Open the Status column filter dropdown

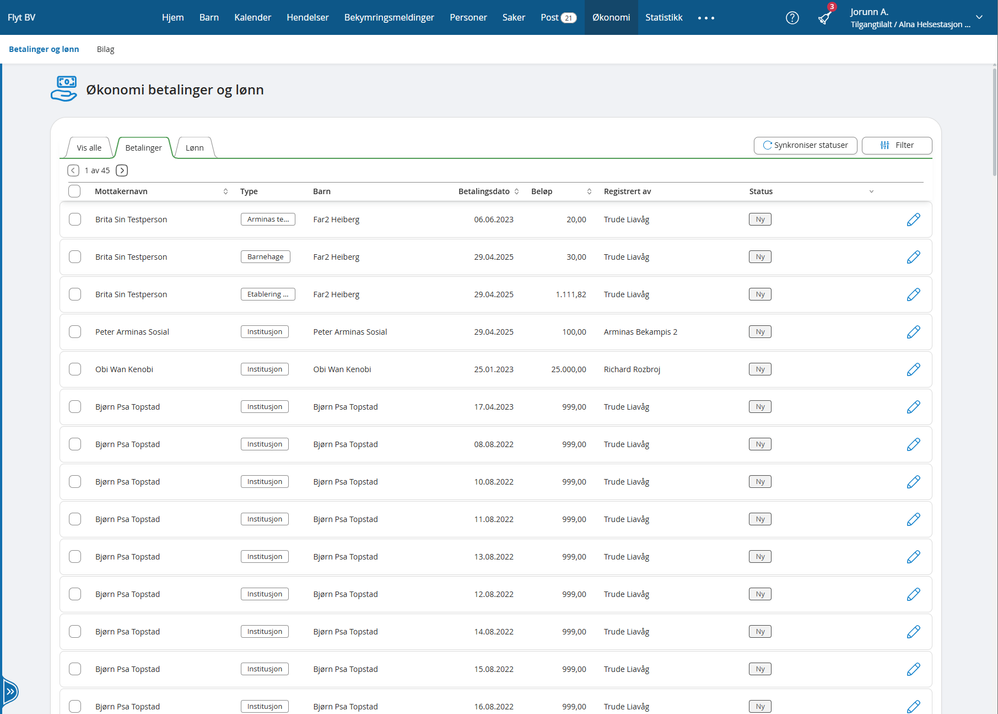point(871,192)
